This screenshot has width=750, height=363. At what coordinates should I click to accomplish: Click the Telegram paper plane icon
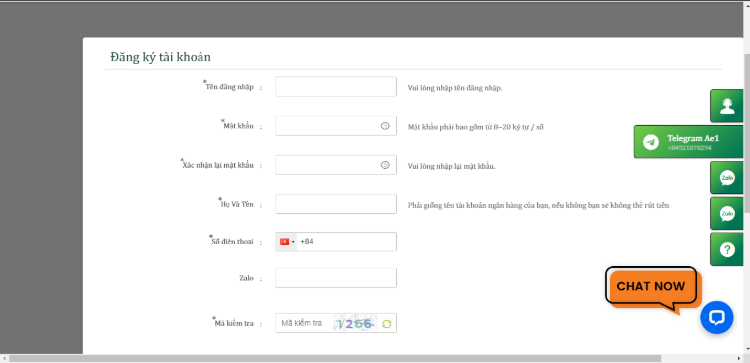[651, 142]
